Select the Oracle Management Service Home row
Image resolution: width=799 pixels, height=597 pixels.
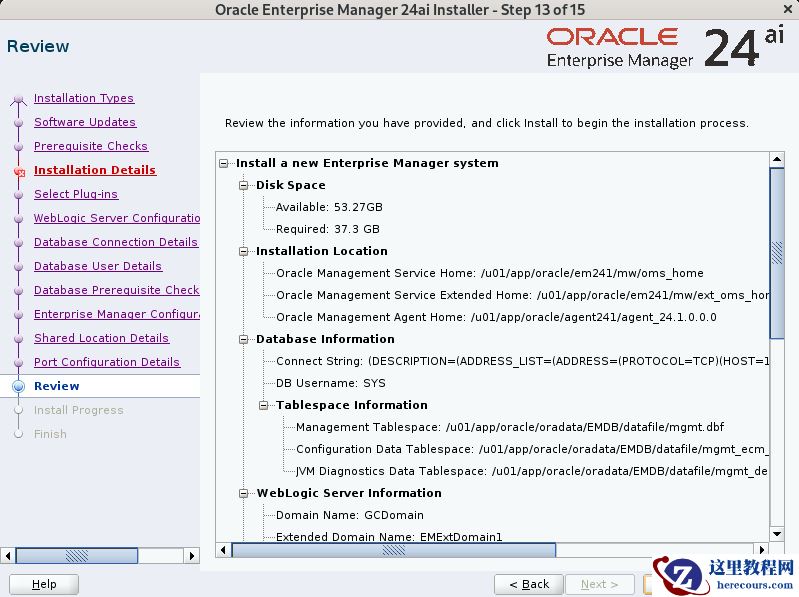pyautogui.click(x=490, y=273)
